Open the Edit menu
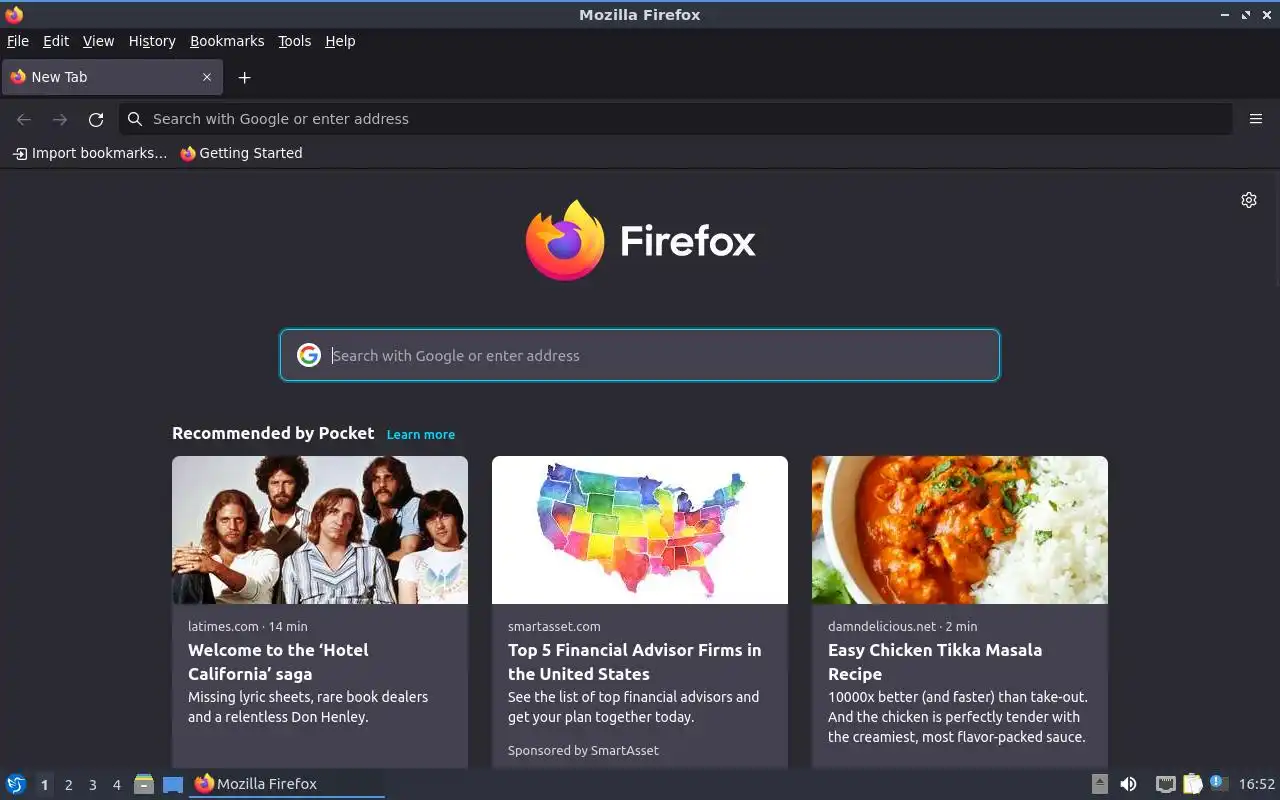 coord(56,41)
